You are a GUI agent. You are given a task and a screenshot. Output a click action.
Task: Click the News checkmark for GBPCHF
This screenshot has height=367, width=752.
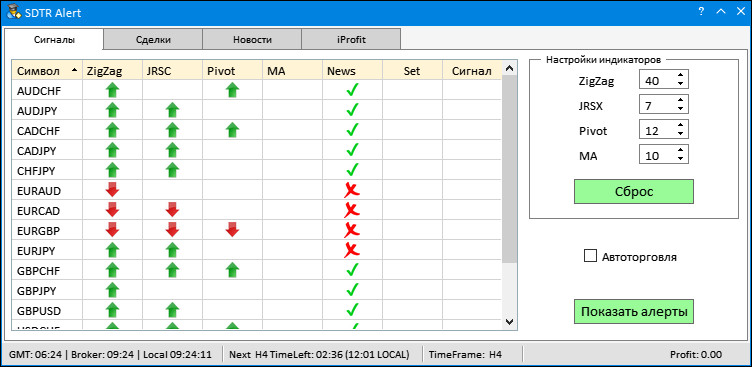pos(352,271)
